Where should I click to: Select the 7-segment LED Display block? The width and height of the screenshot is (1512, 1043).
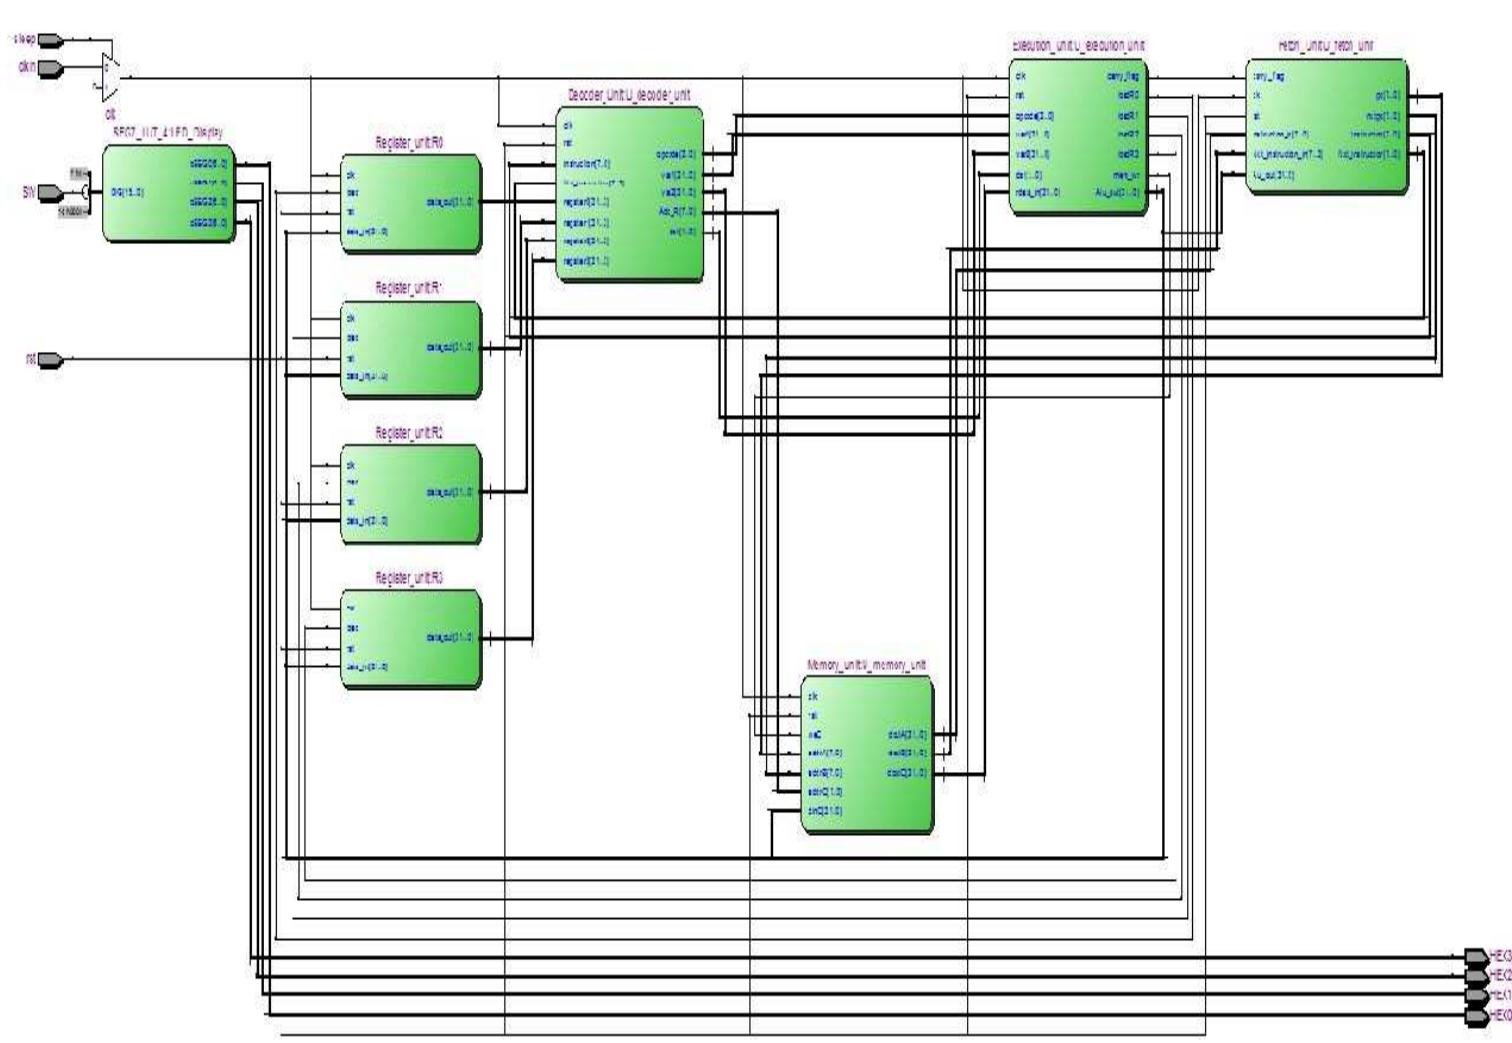pos(168,193)
